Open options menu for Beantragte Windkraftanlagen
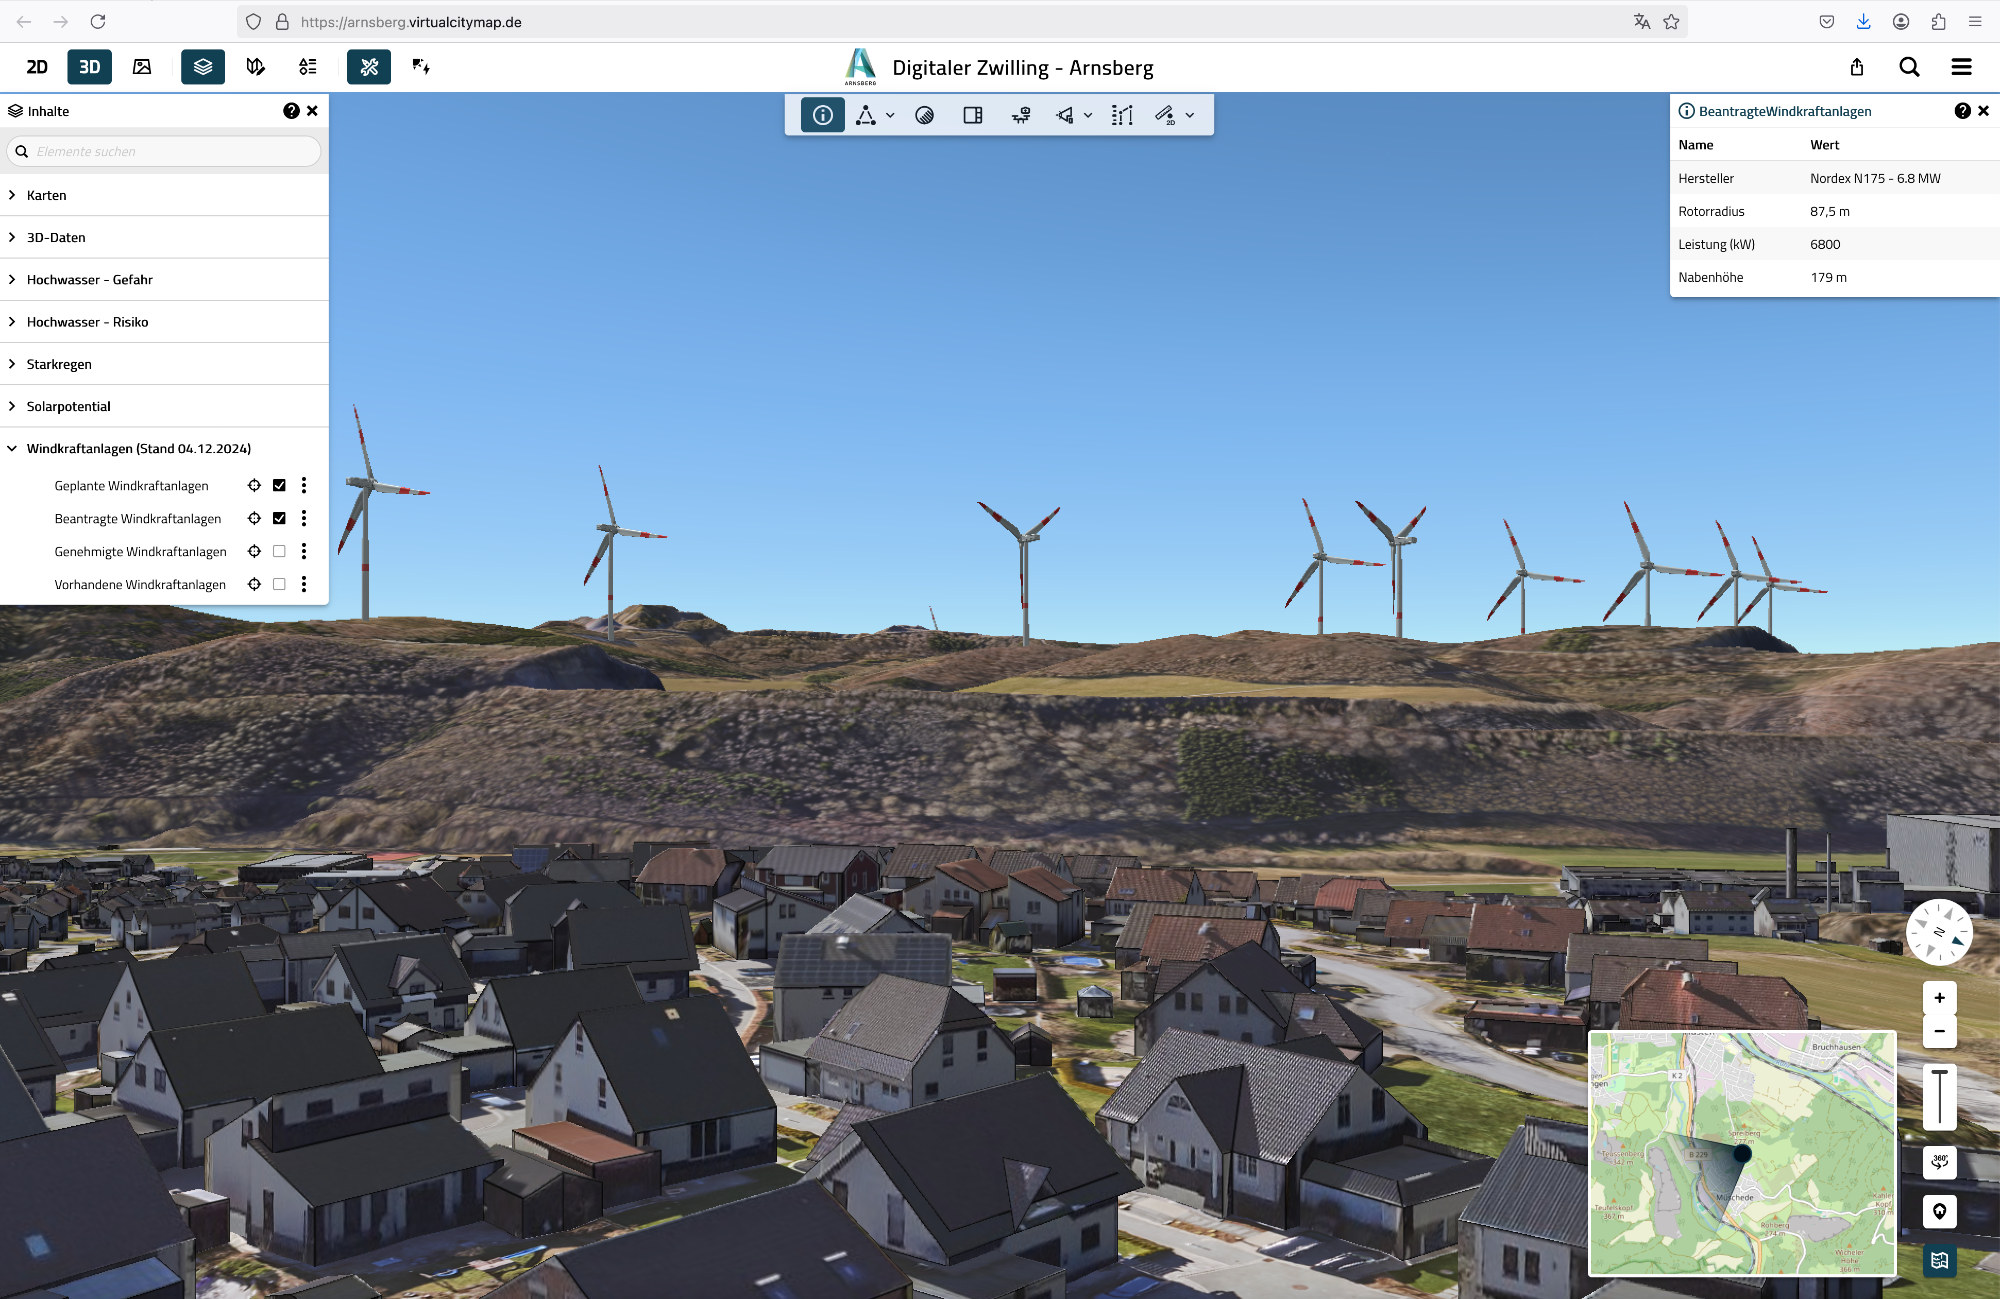2000x1299 pixels. (x=304, y=519)
